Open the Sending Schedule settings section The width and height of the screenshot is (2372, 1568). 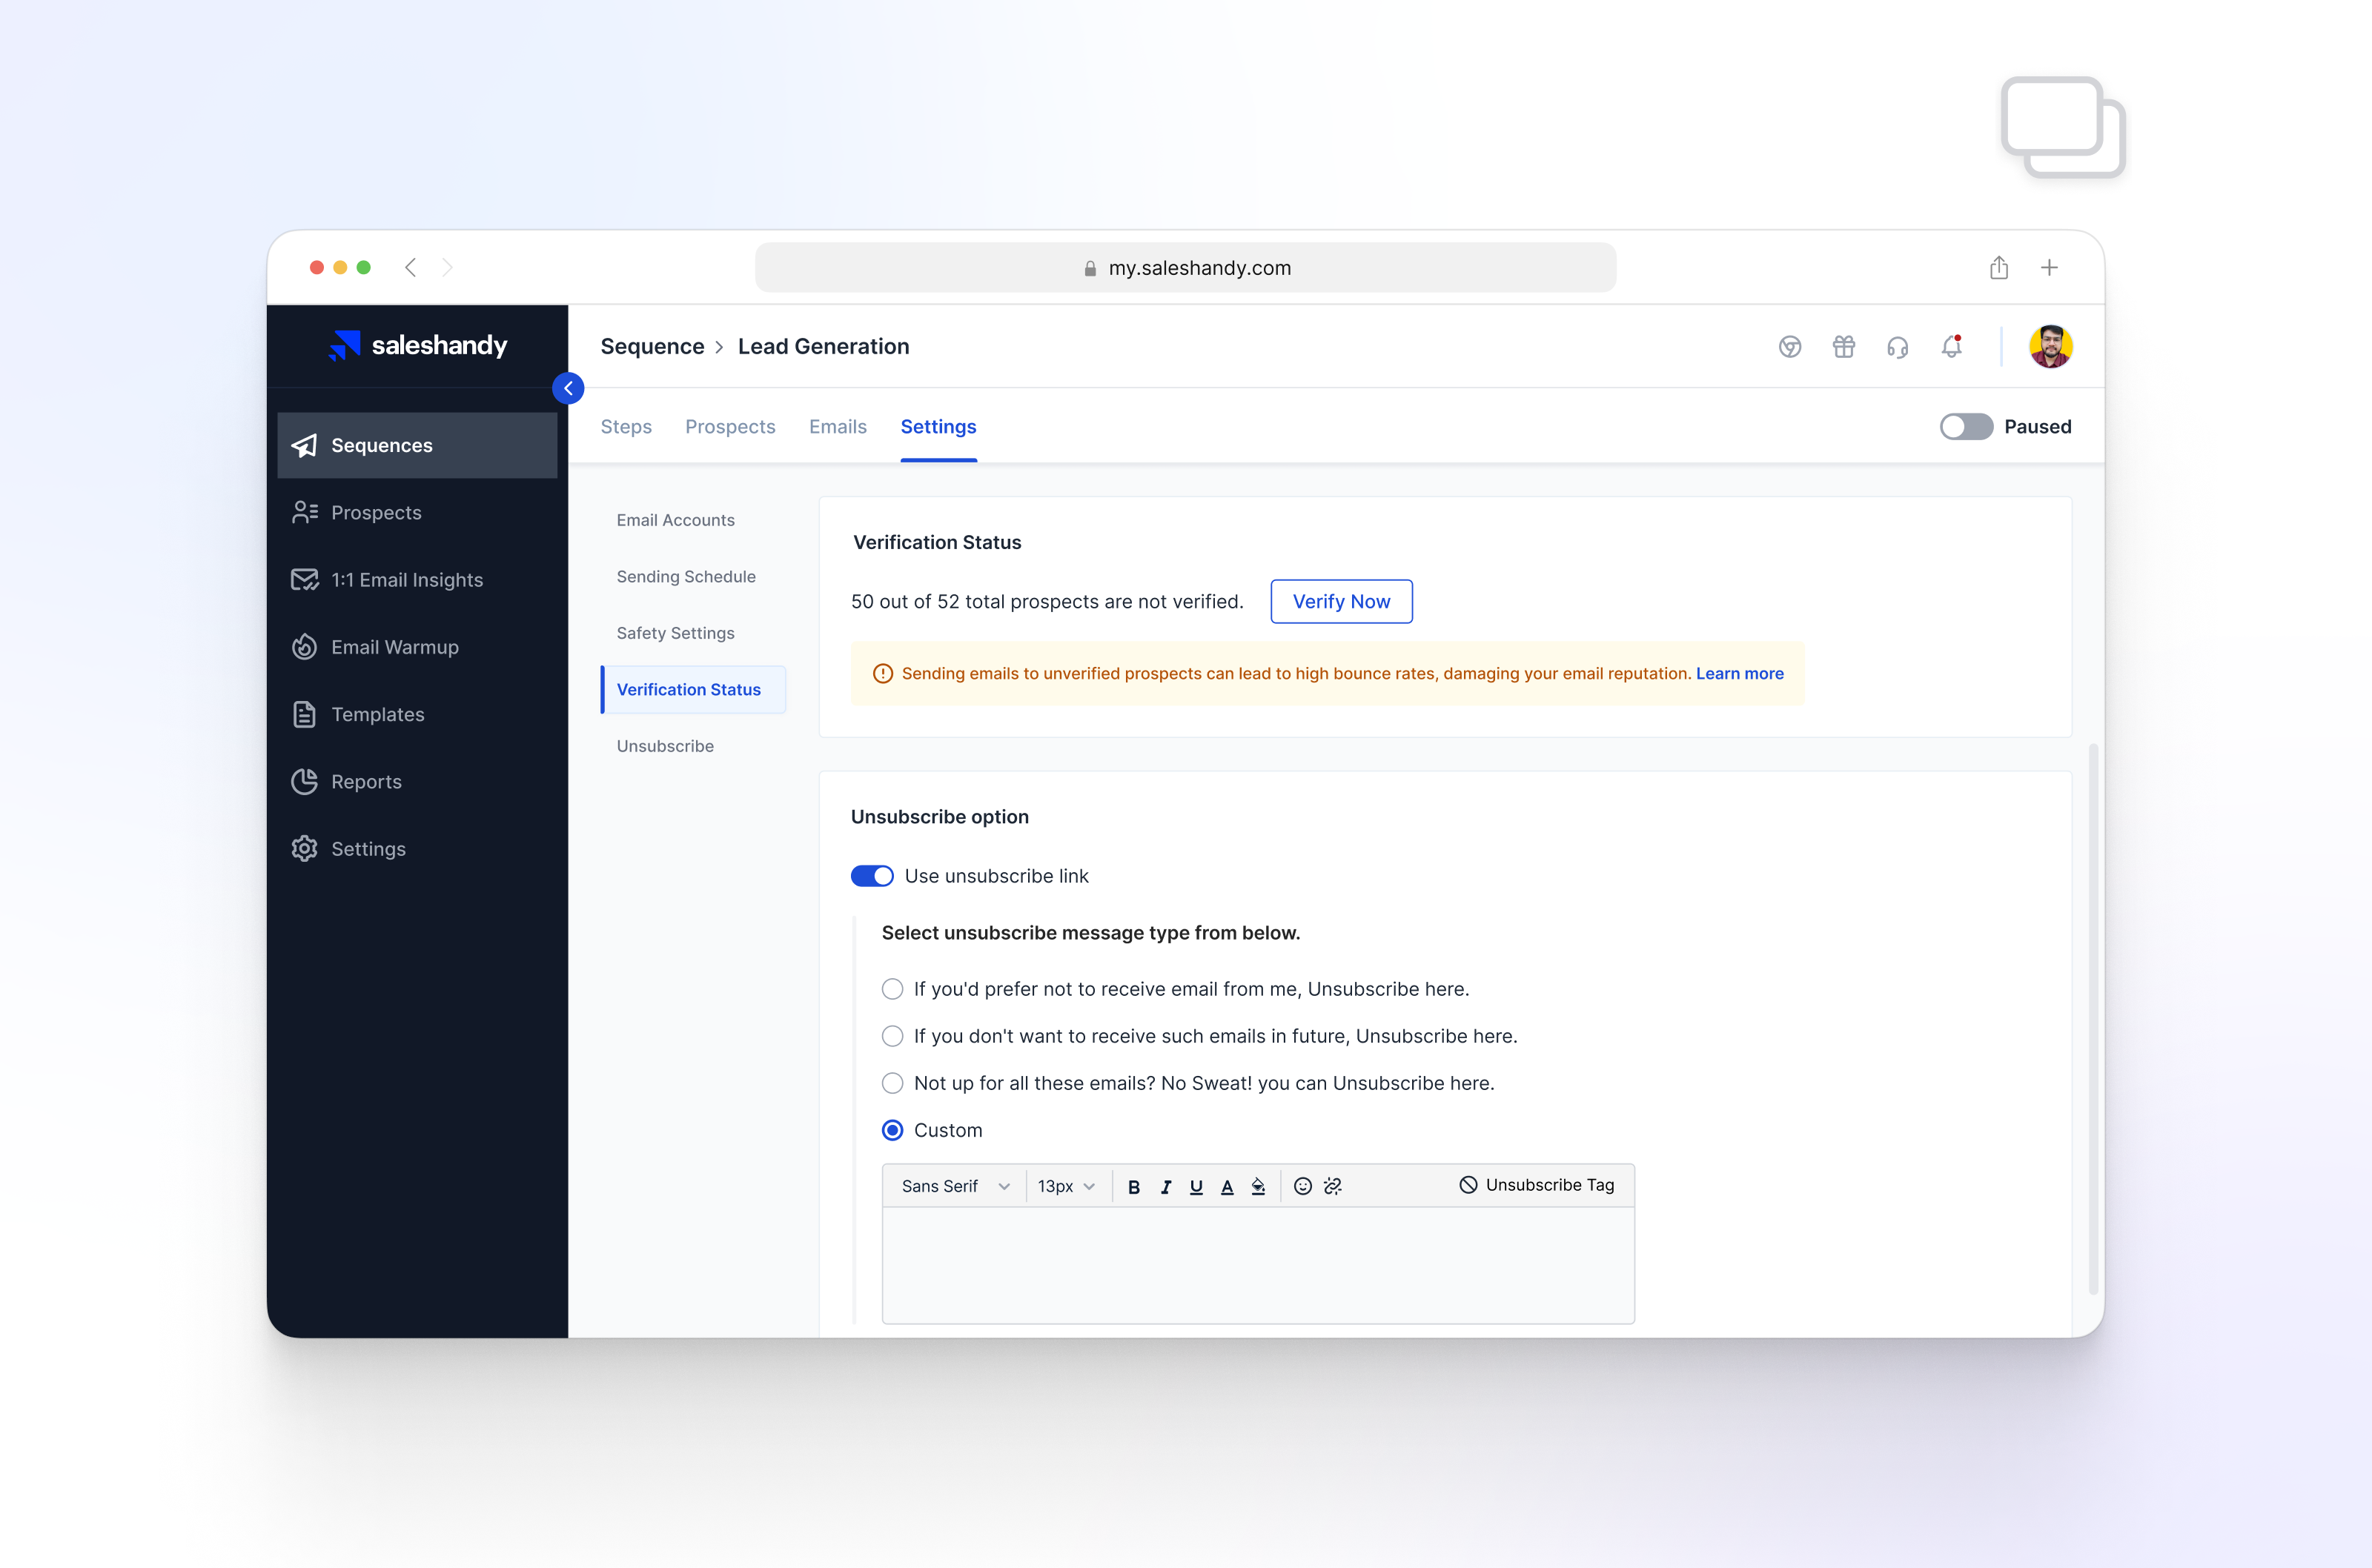(686, 576)
